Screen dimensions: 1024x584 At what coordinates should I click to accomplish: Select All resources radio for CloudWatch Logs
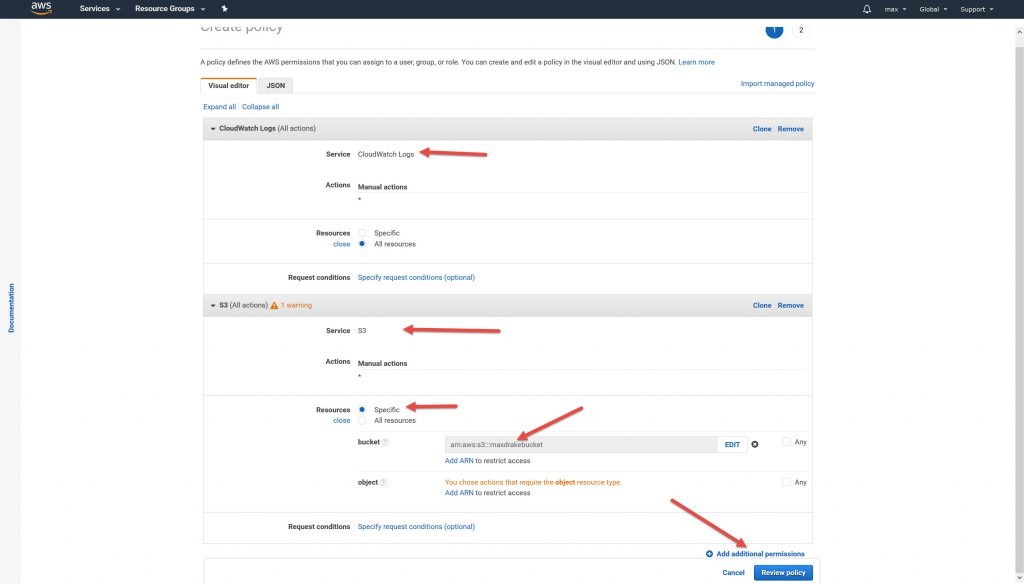point(363,244)
